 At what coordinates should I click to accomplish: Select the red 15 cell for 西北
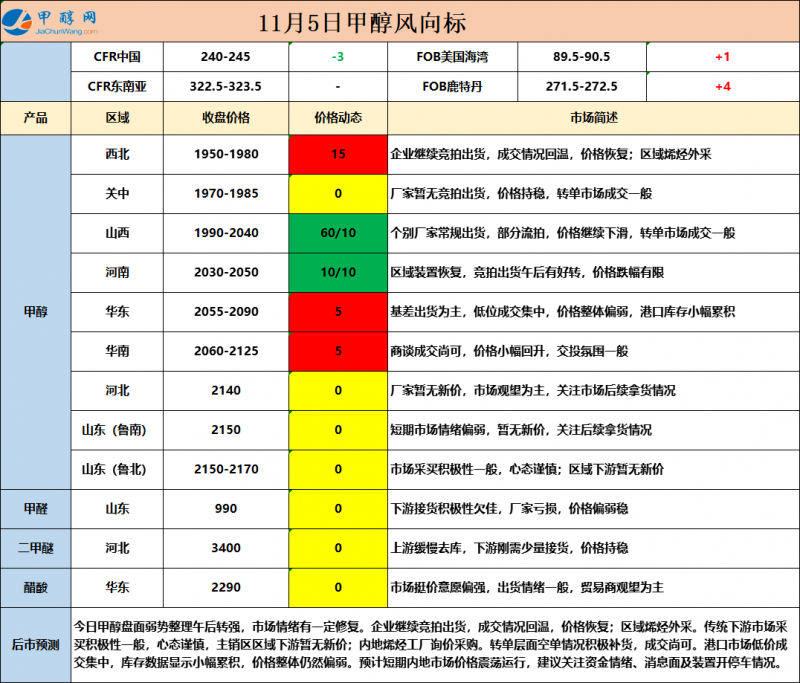(x=338, y=154)
